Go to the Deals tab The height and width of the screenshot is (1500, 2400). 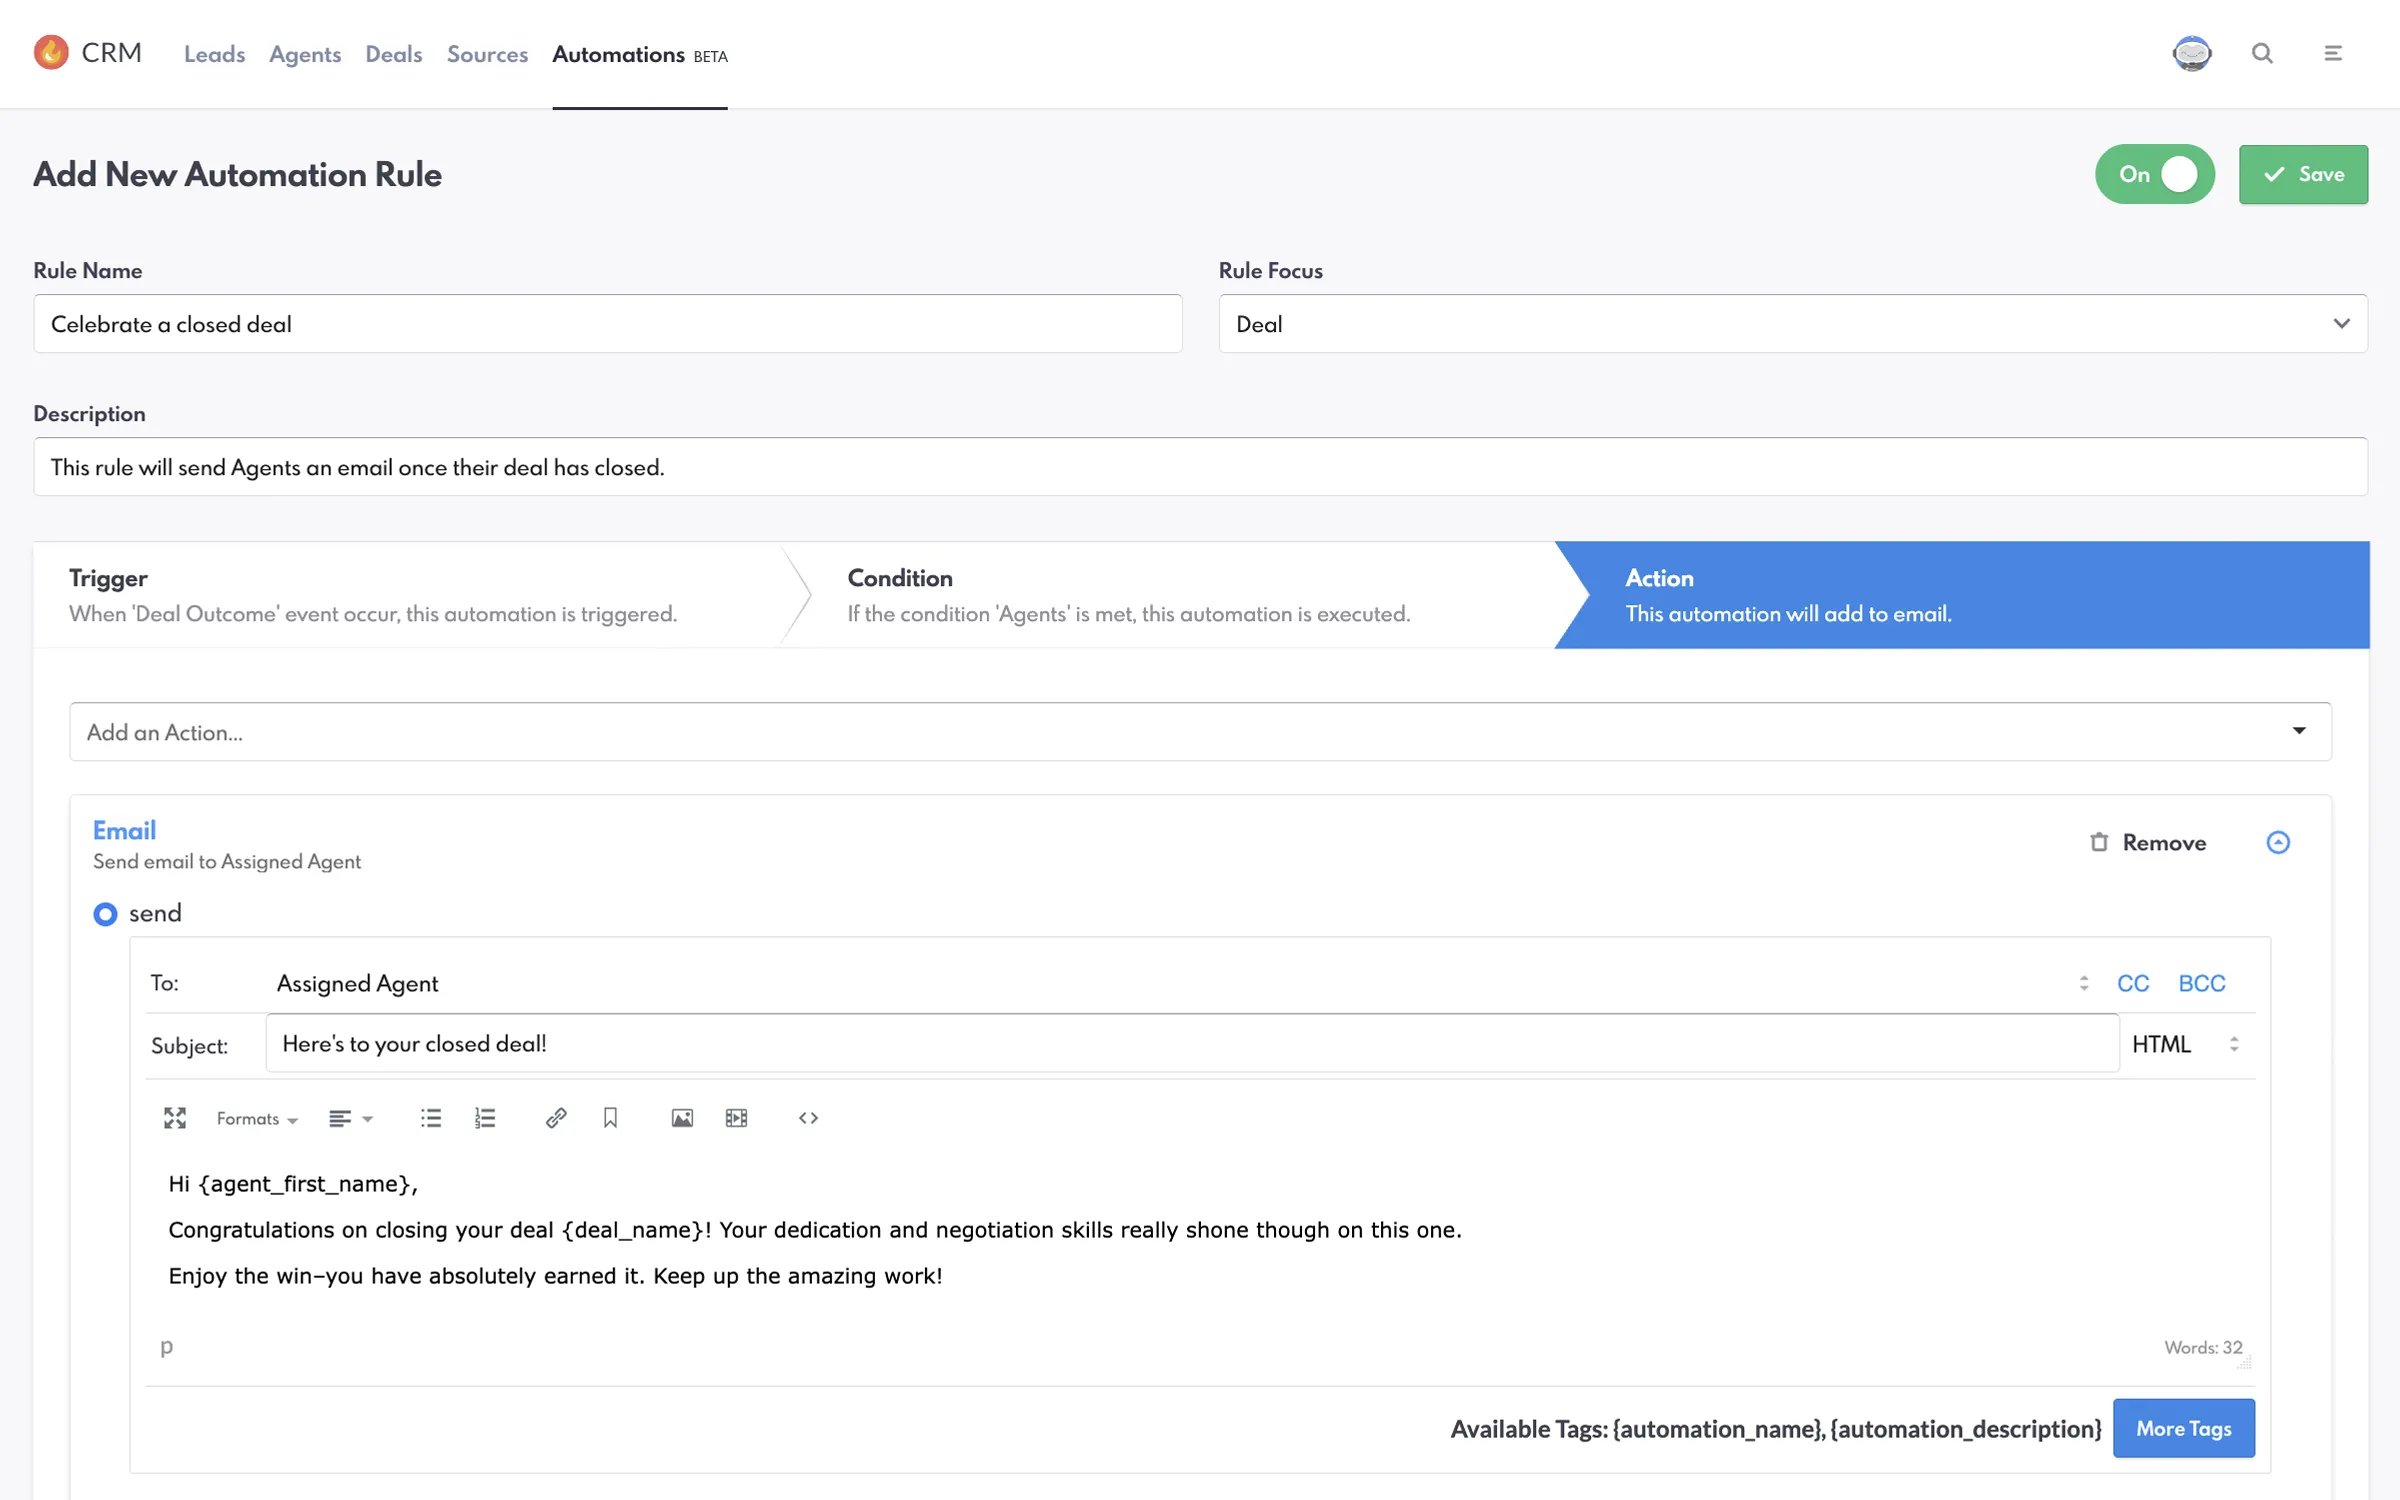point(393,54)
